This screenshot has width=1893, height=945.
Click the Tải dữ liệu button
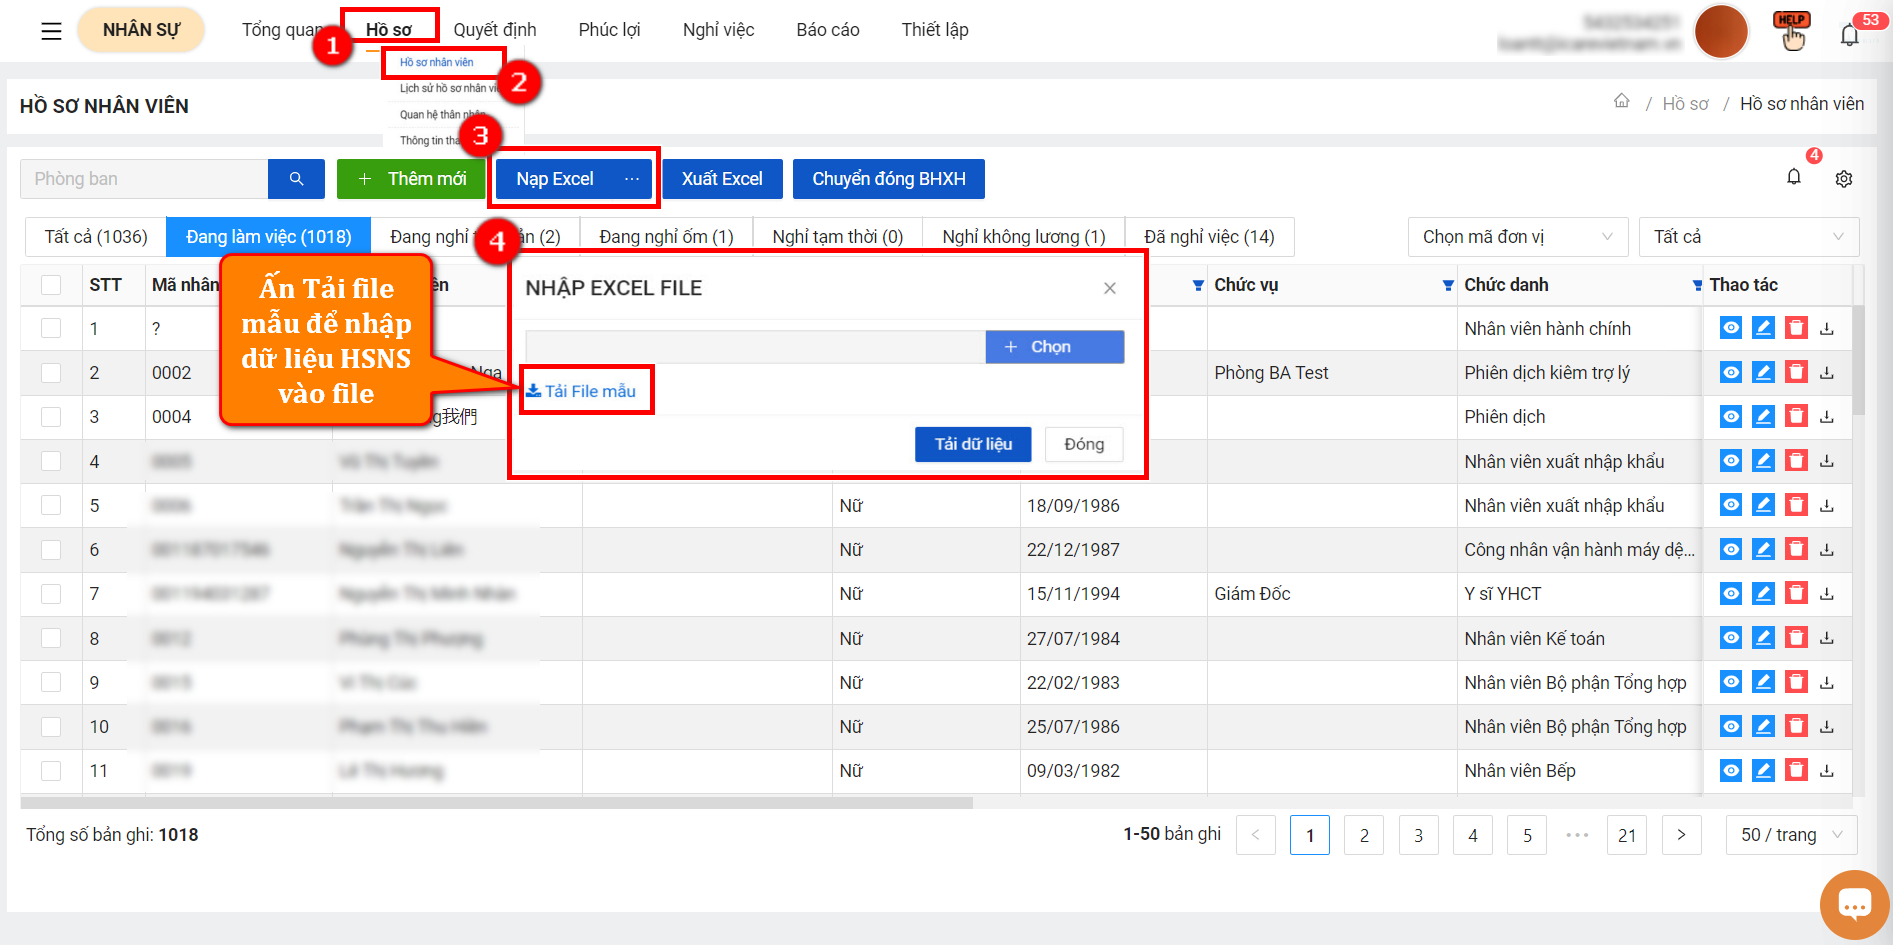coord(973,444)
